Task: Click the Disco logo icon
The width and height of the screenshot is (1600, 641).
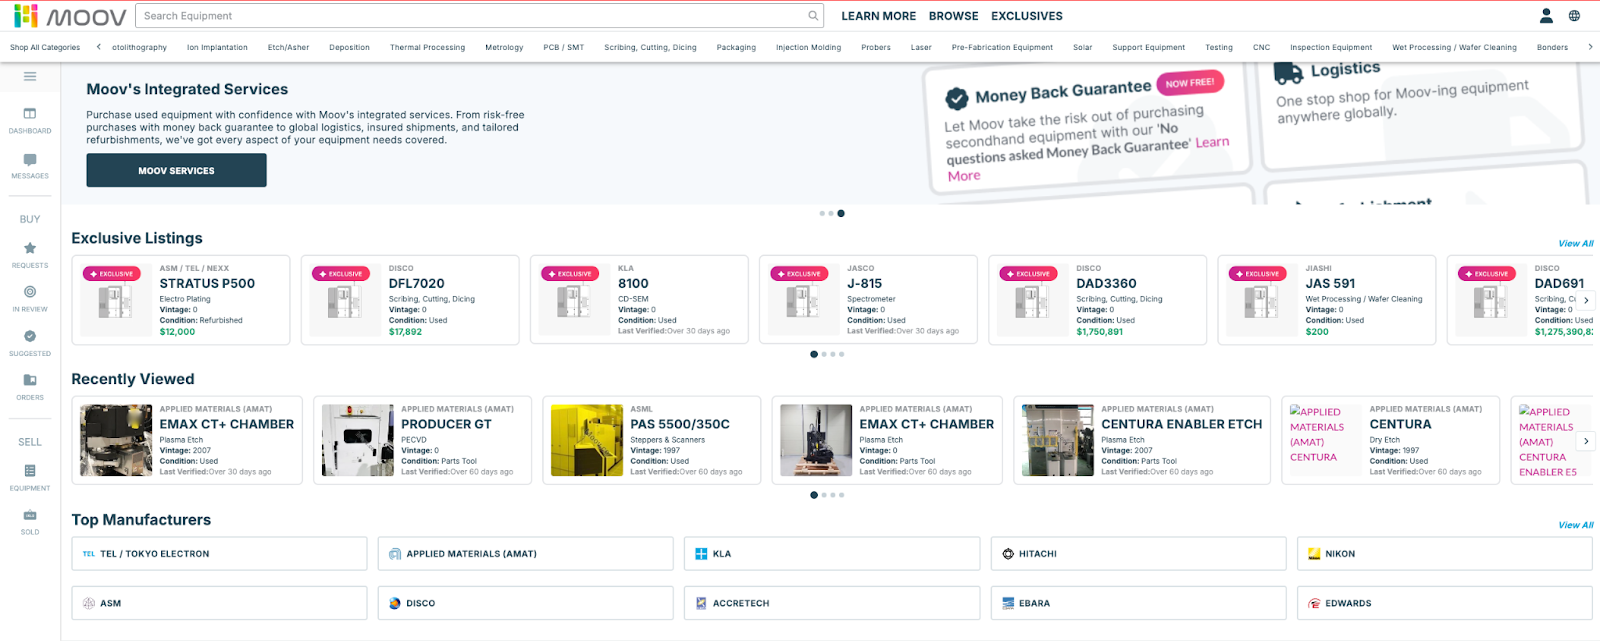Action: point(395,604)
